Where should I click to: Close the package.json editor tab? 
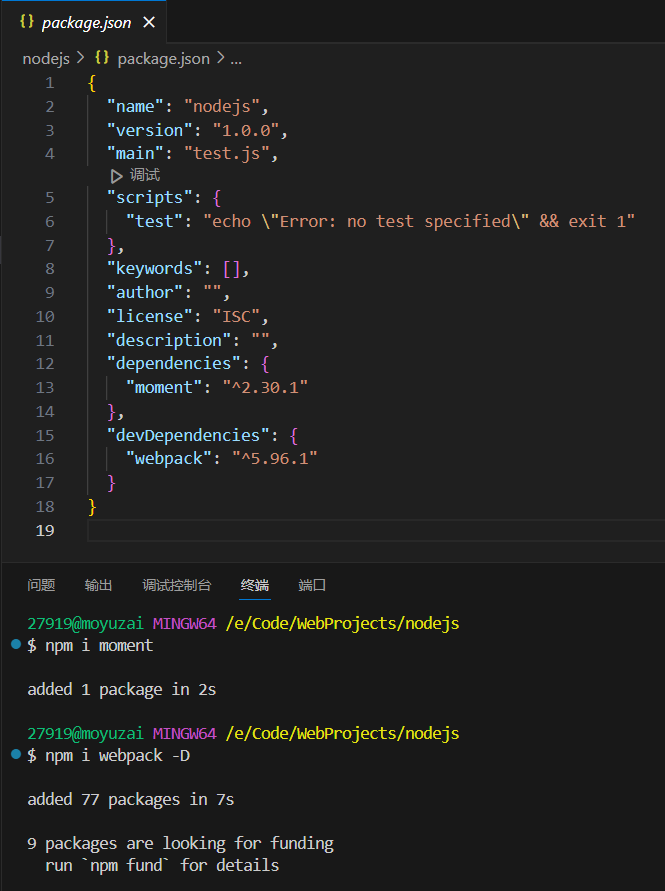(149, 22)
